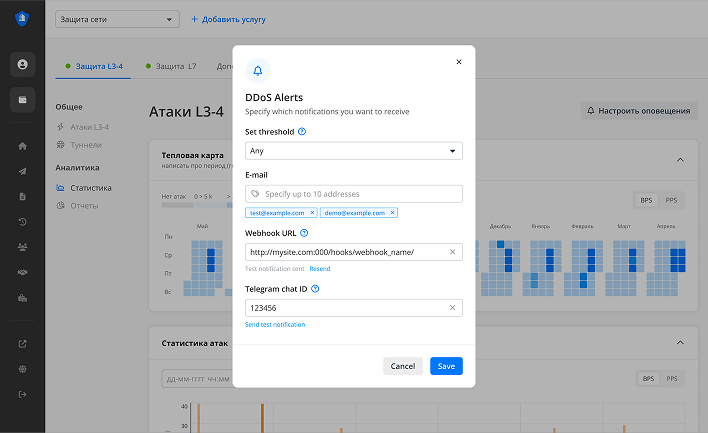
Task: Close the DDoS Alerts dialog
Action: (459, 62)
